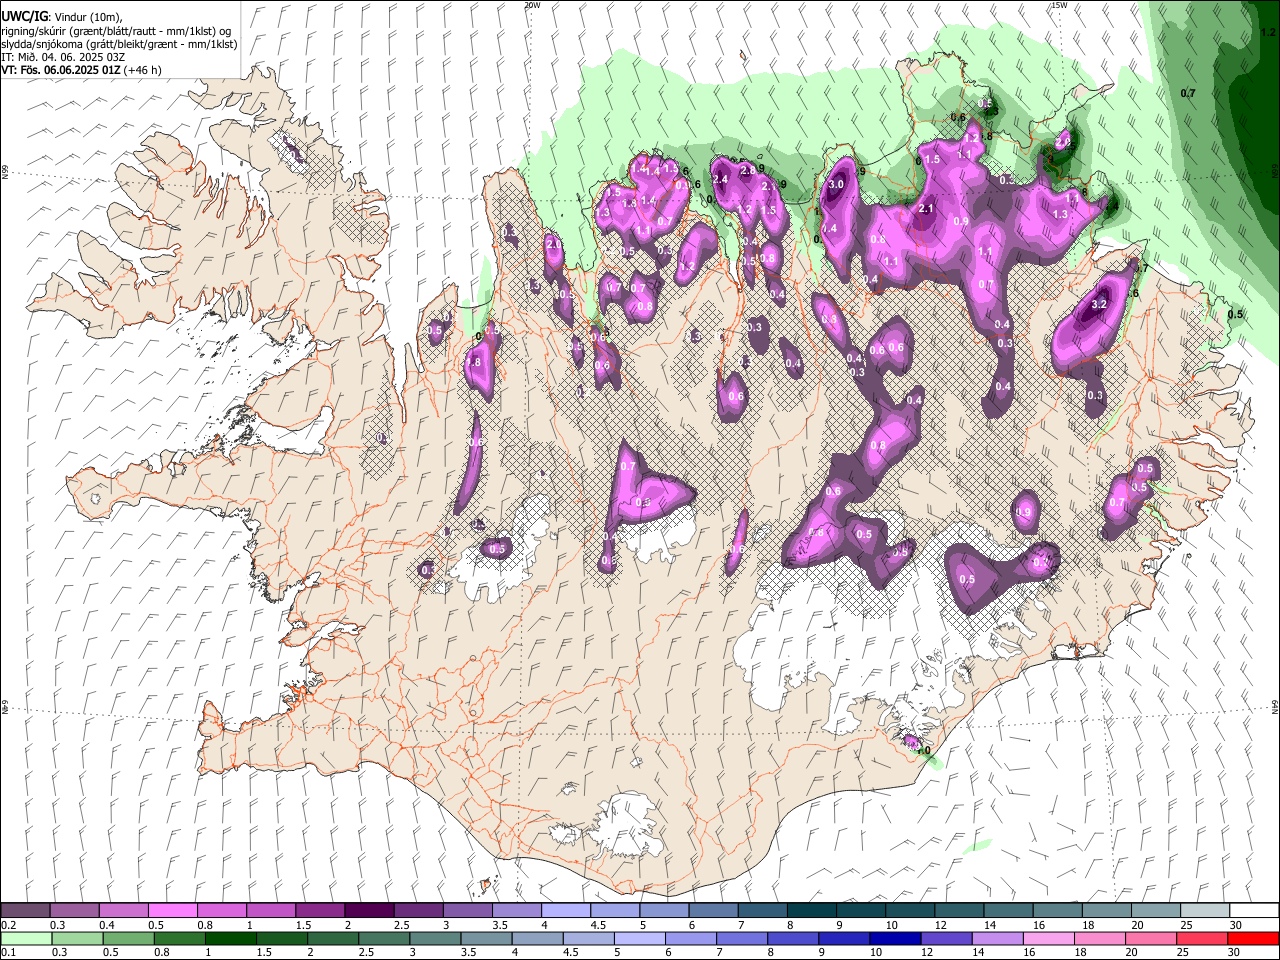Pick upper legend swatch between 0.3 and 0.4
Screen dimensions: 1280x960
74,910
